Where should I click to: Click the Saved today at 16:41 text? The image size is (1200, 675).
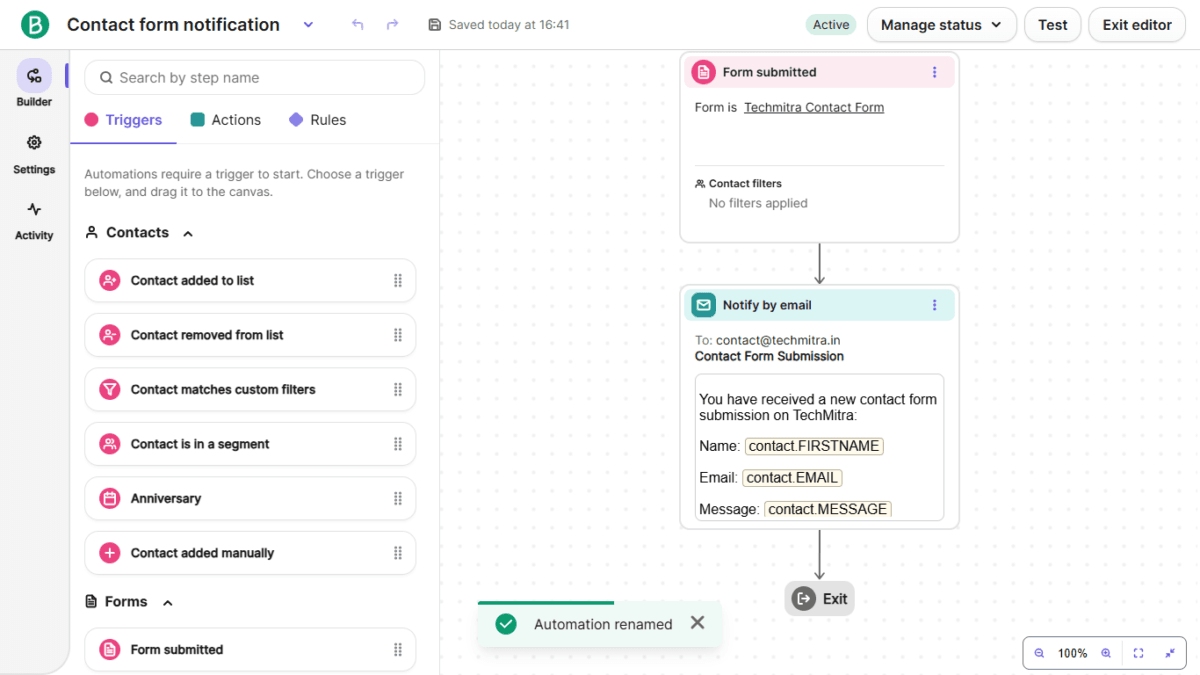(x=509, y=25)
